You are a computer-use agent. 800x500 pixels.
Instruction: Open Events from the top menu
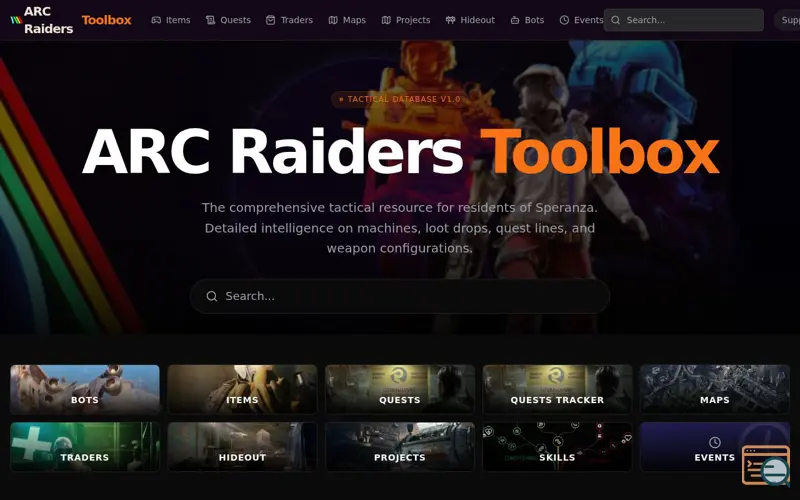(582, 20)
